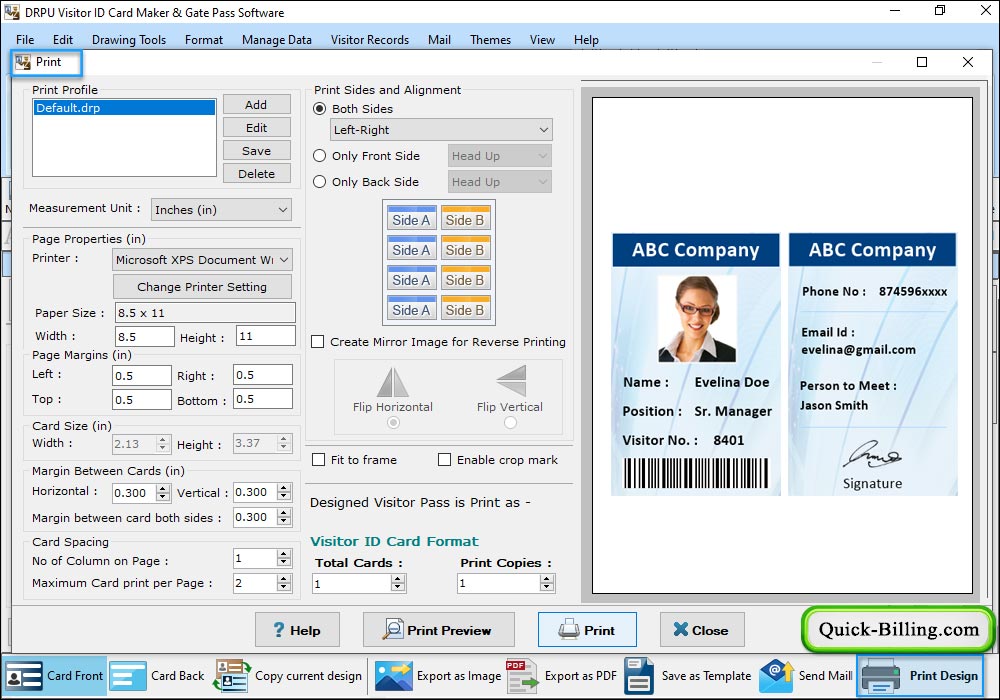This screenshot has width=1000, height=700.
Task: Increase Total Cards spinner value
Action: [398, 579]
